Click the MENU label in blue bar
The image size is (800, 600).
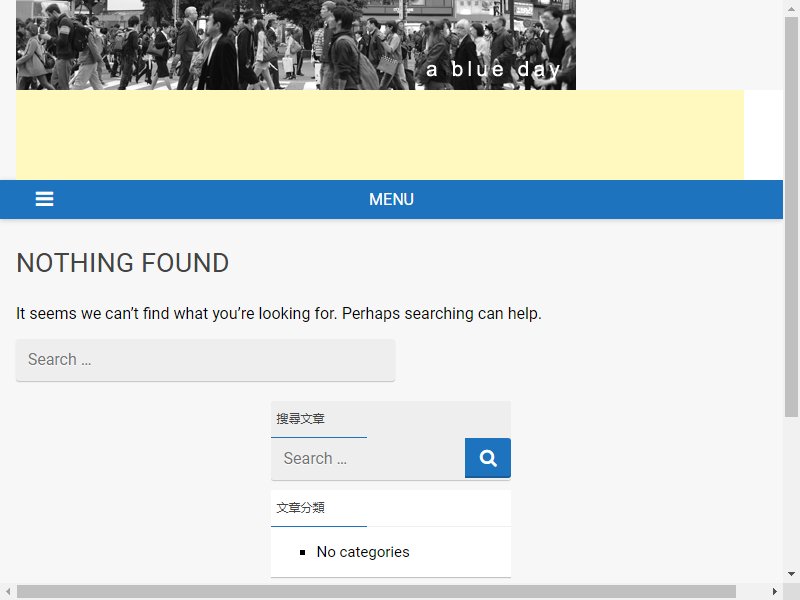pos(391,199)
